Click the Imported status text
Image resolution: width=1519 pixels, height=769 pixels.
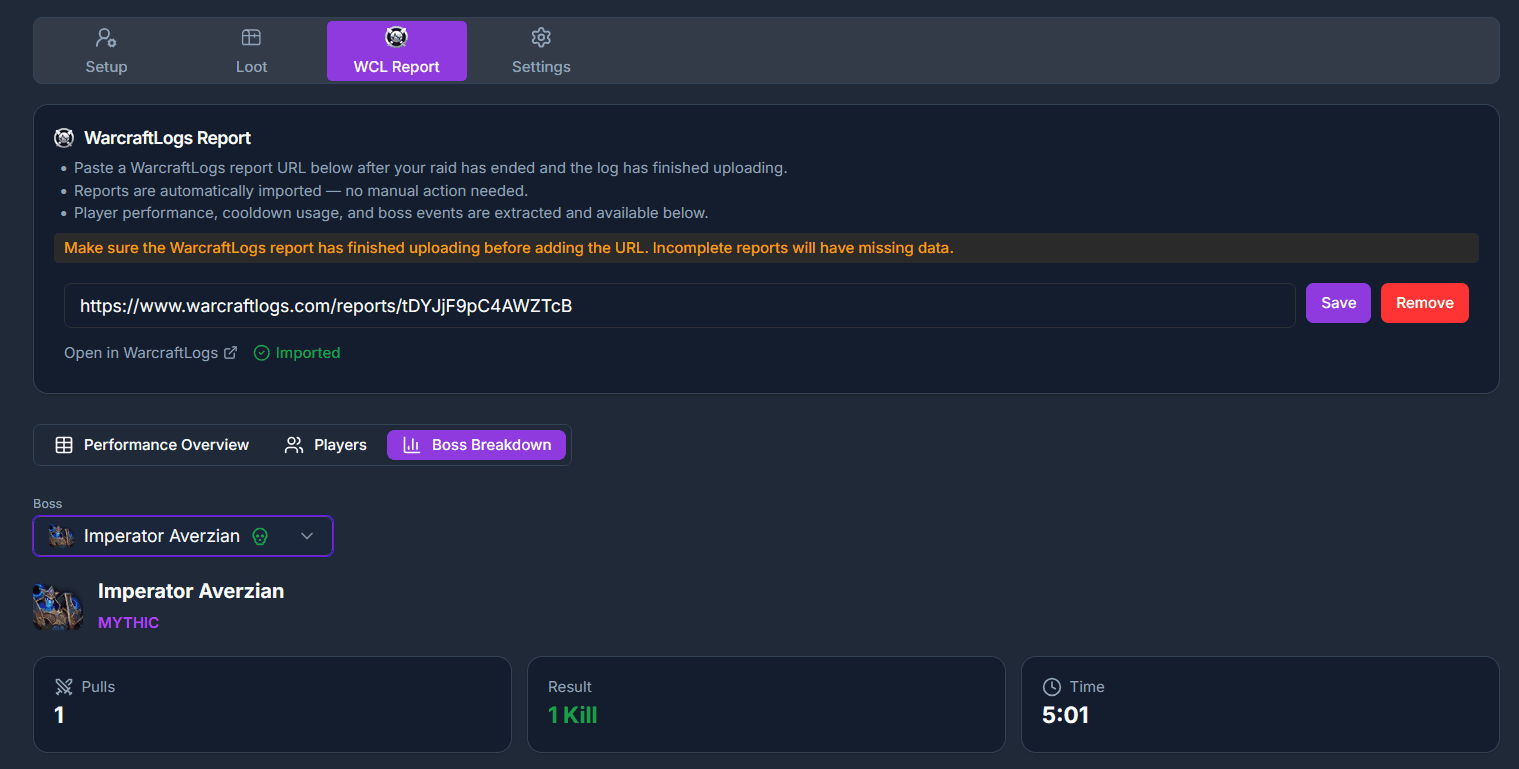click(308, 353)
